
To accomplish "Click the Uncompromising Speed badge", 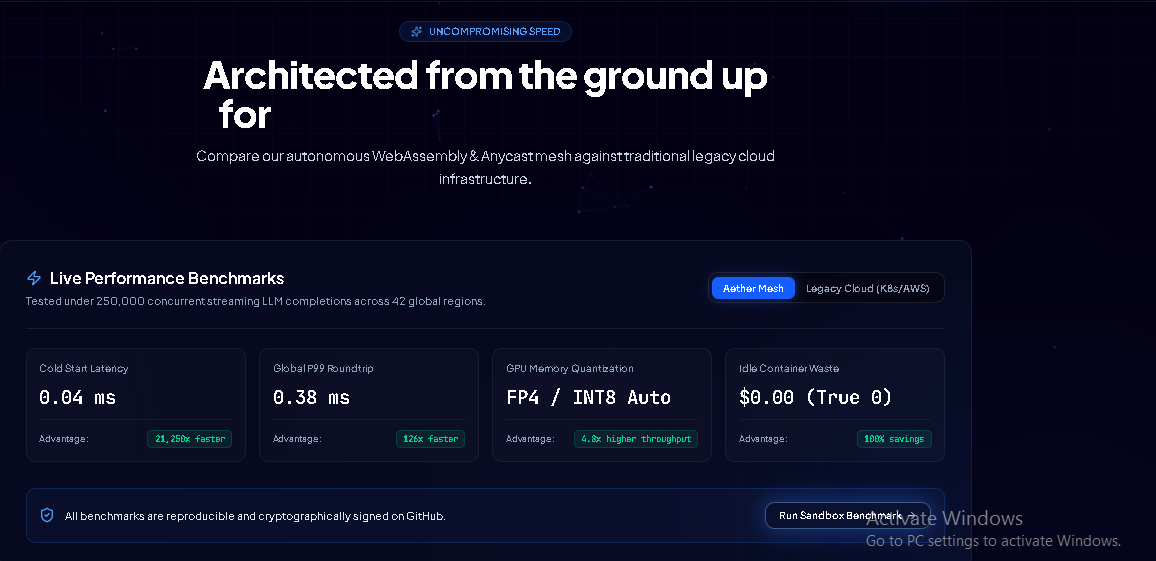I will (x=485, y=32).
